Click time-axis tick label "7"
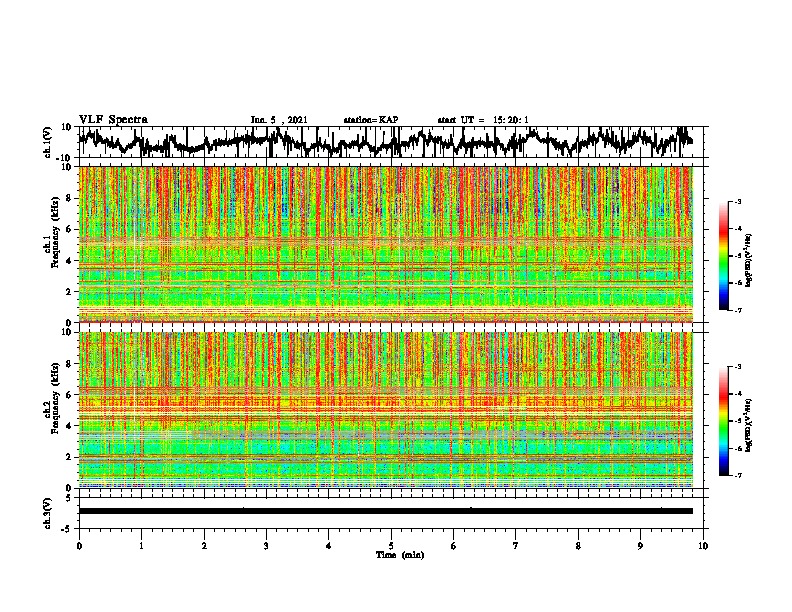 coord(516,546)
